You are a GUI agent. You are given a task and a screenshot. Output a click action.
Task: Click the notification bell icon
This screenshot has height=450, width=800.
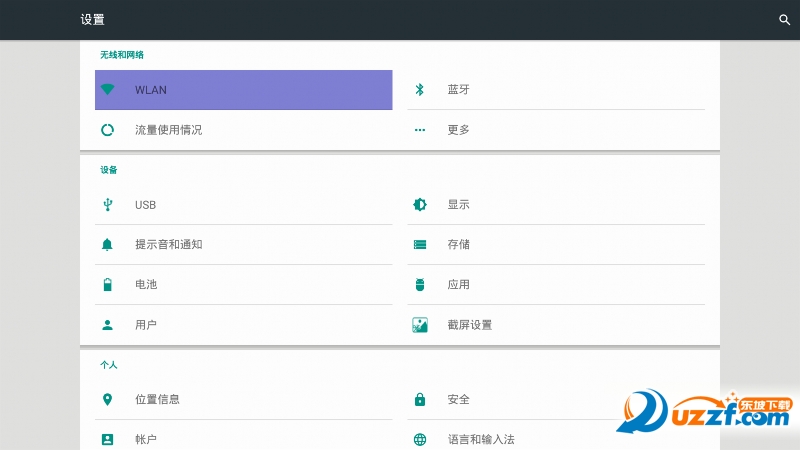108,245
